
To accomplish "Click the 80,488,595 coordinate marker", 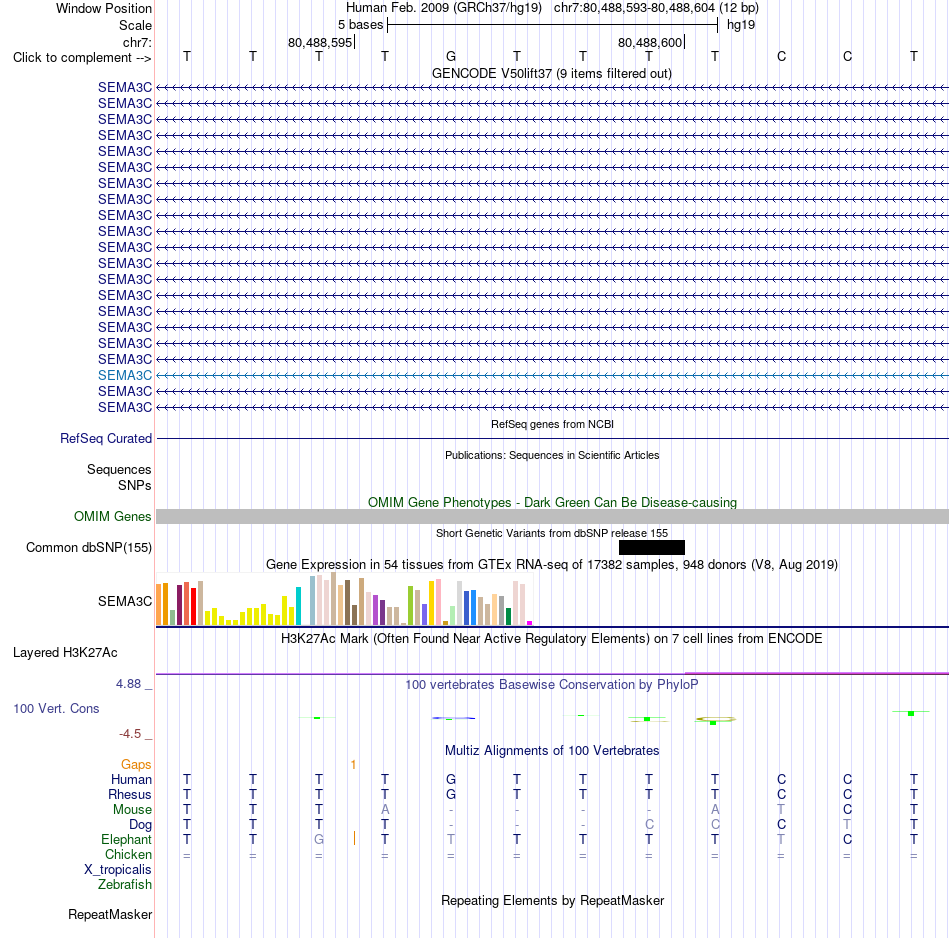I will tap(320, 42).
